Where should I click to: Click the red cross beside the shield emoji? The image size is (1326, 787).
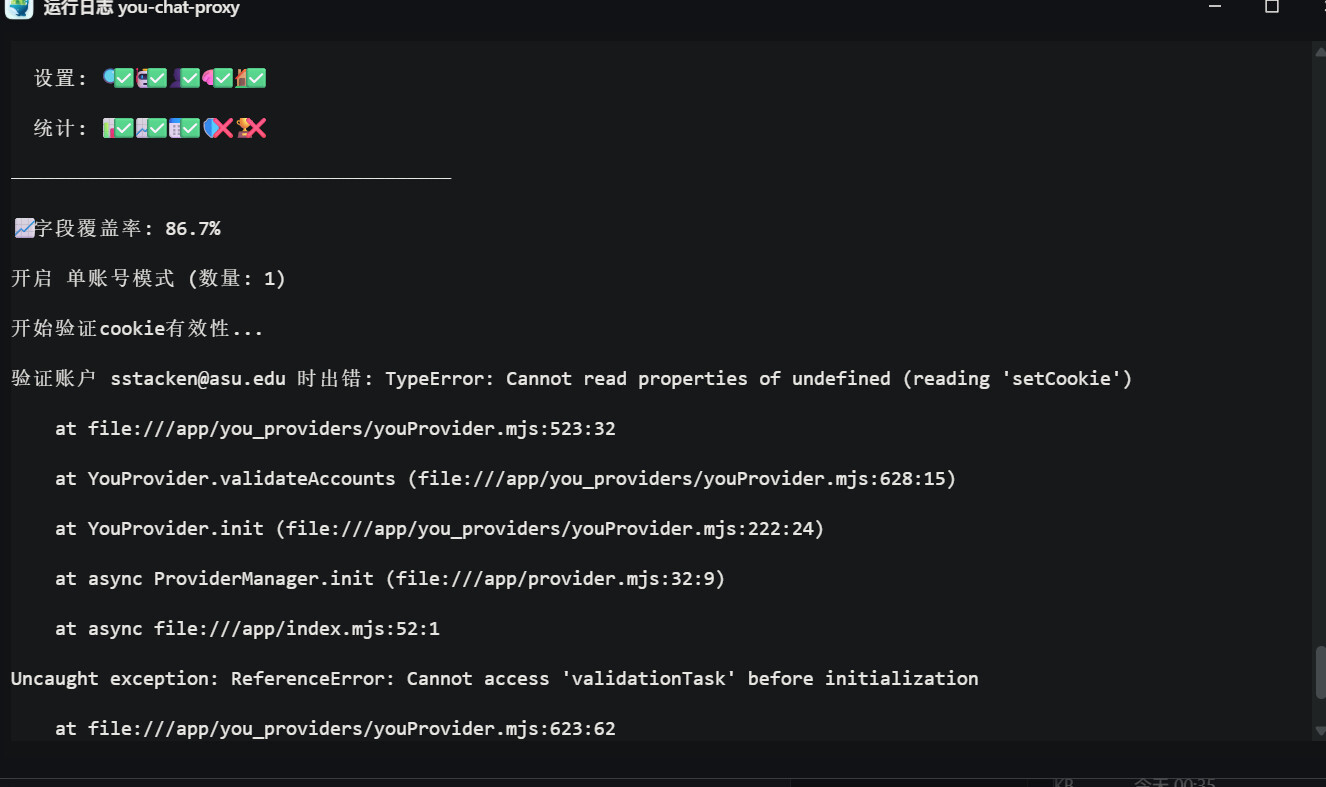pyautogui.click(x=223, y=128)
